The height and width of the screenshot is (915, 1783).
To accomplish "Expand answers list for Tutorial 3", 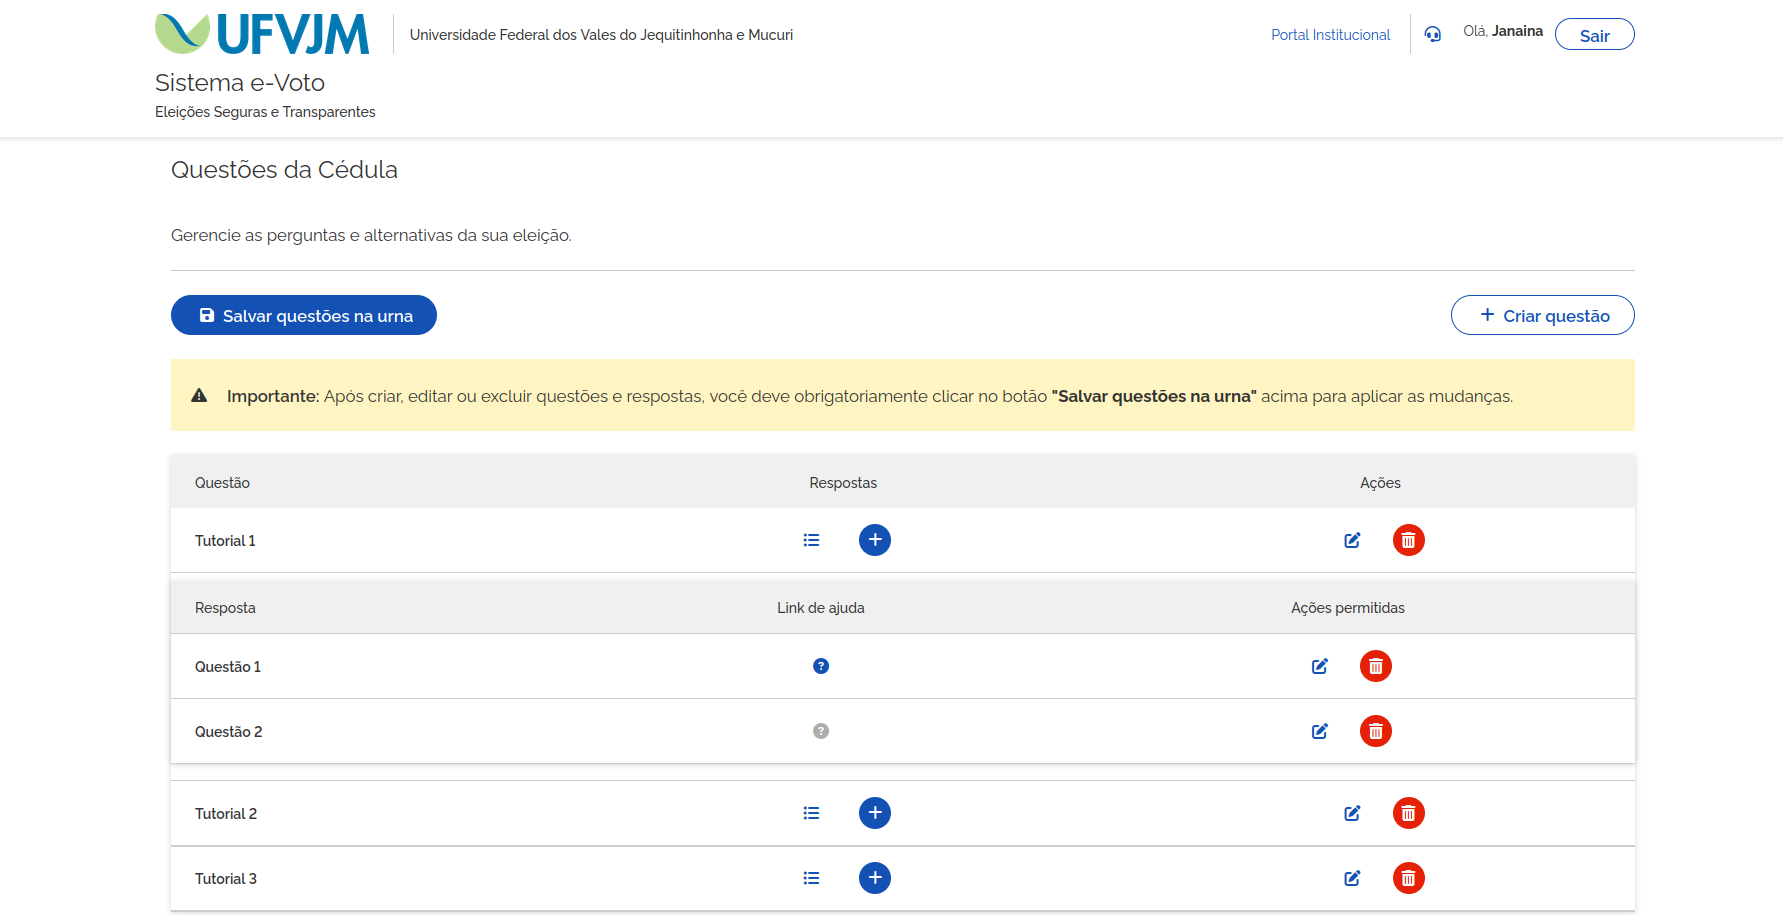I will coord(811,878).
